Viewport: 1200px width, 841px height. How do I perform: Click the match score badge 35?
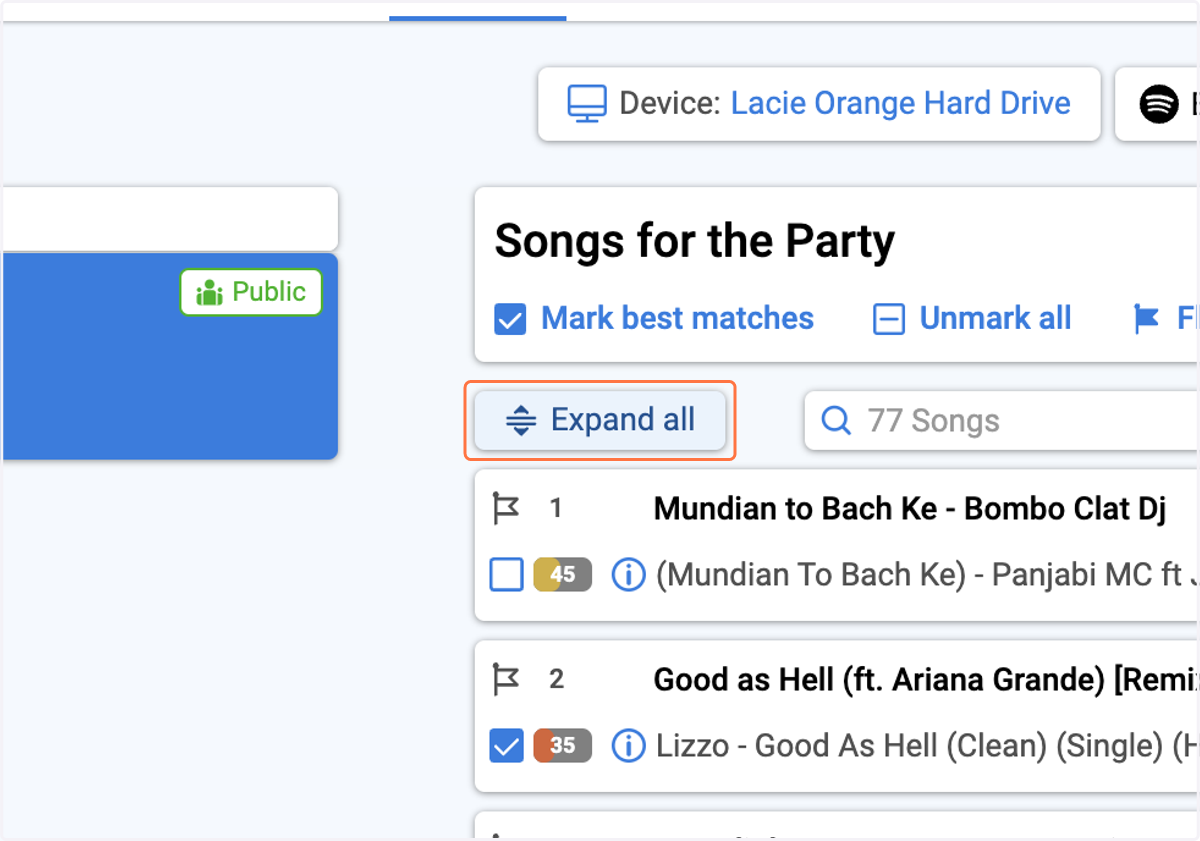[x=562, y=746]
